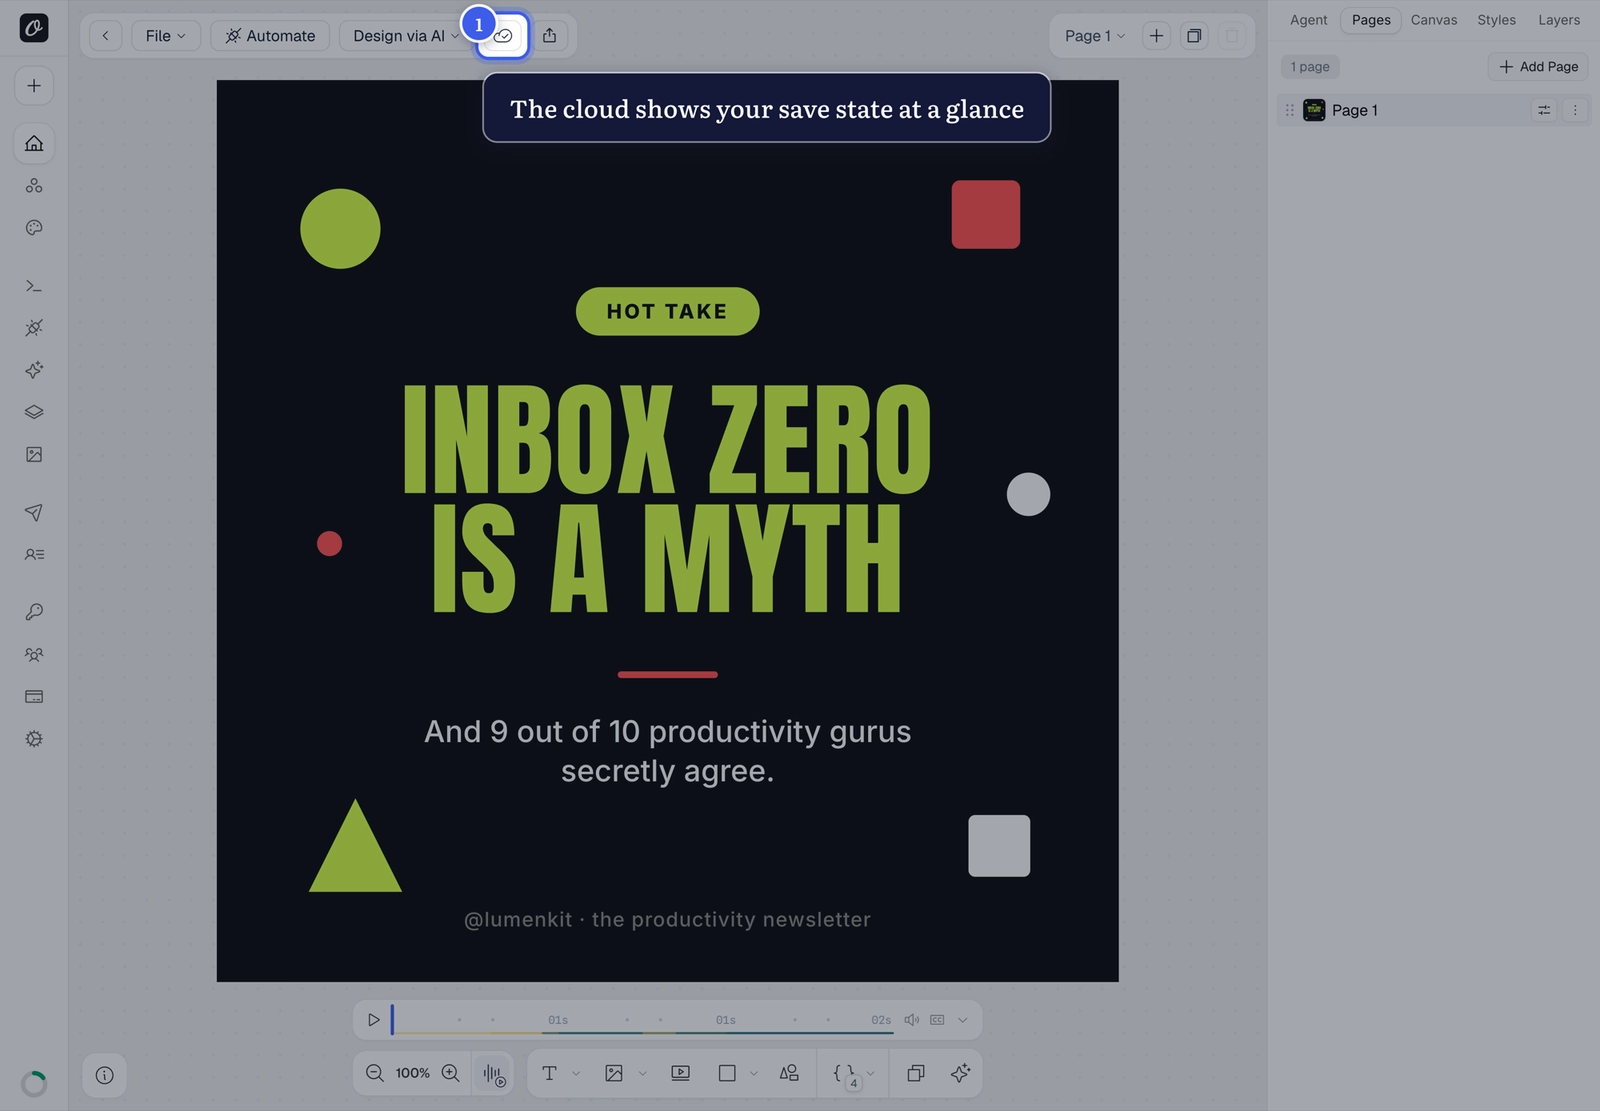Click the duplicate layers tool in bottom toolbar
This screenshot has width=1600, height=1111.
[x=915, y=1073]
